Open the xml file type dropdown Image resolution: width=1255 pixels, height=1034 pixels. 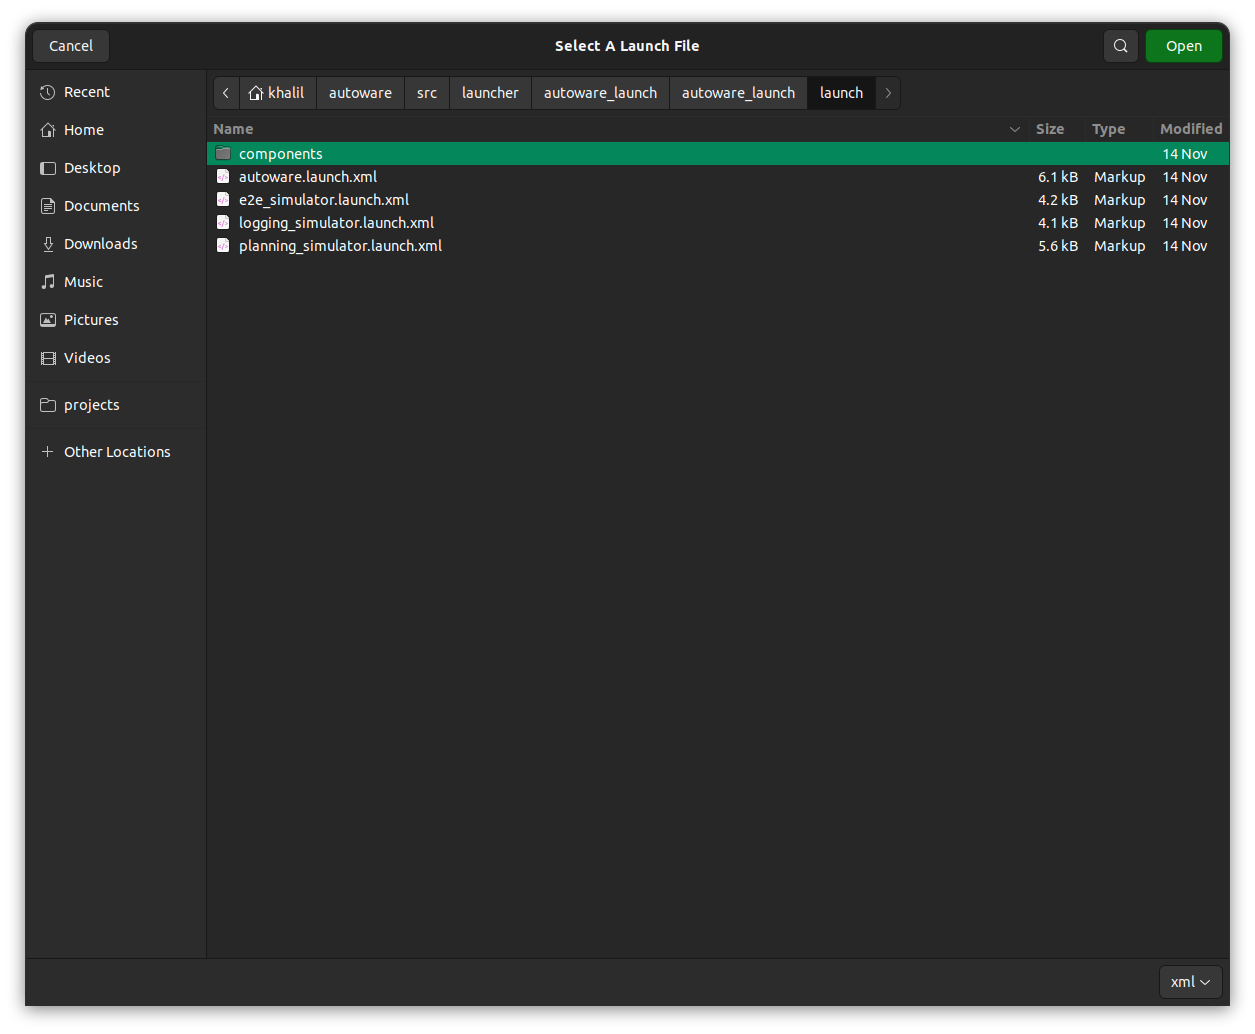pyautogui.click(x=1190, y=981)
